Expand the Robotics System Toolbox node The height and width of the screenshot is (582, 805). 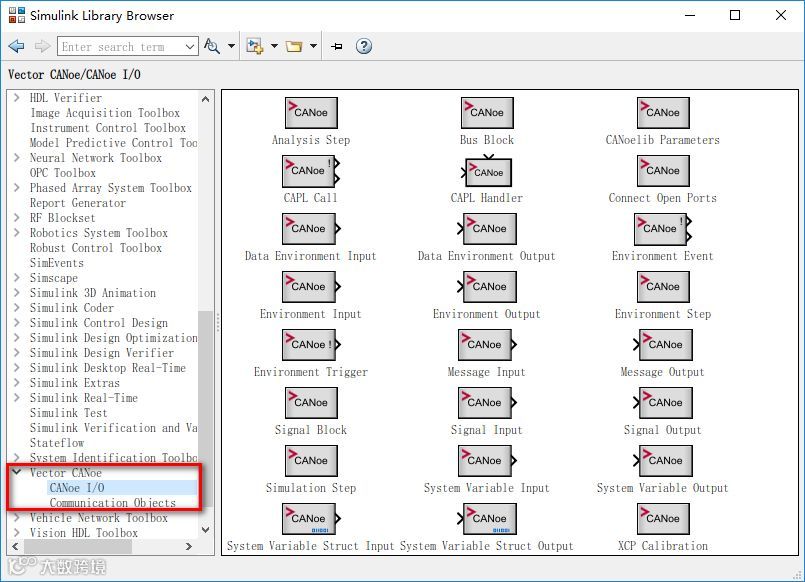tap(17, 232)
